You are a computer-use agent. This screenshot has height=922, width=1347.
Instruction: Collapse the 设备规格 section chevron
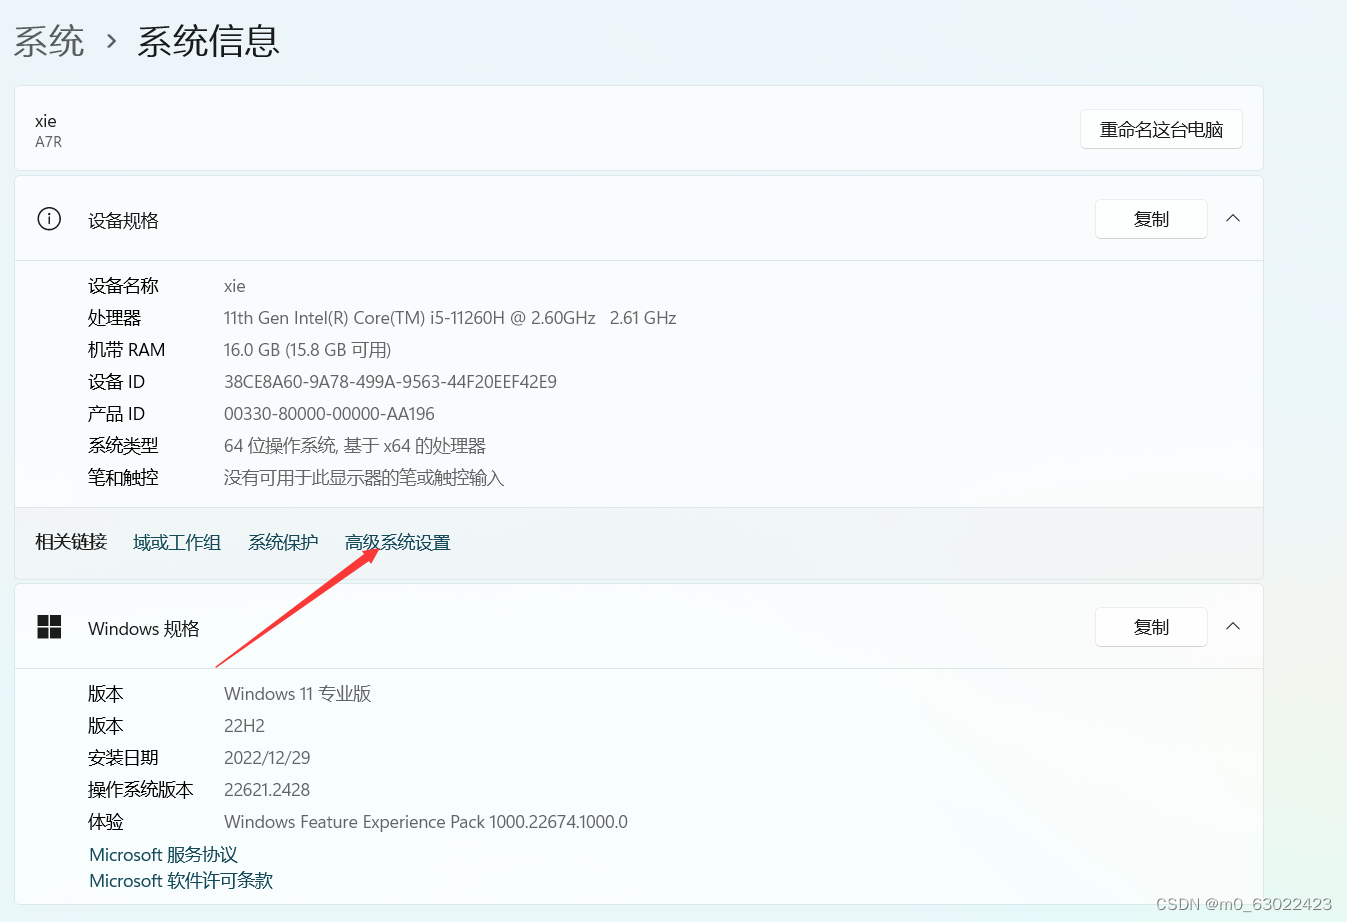coord(1233,219)
